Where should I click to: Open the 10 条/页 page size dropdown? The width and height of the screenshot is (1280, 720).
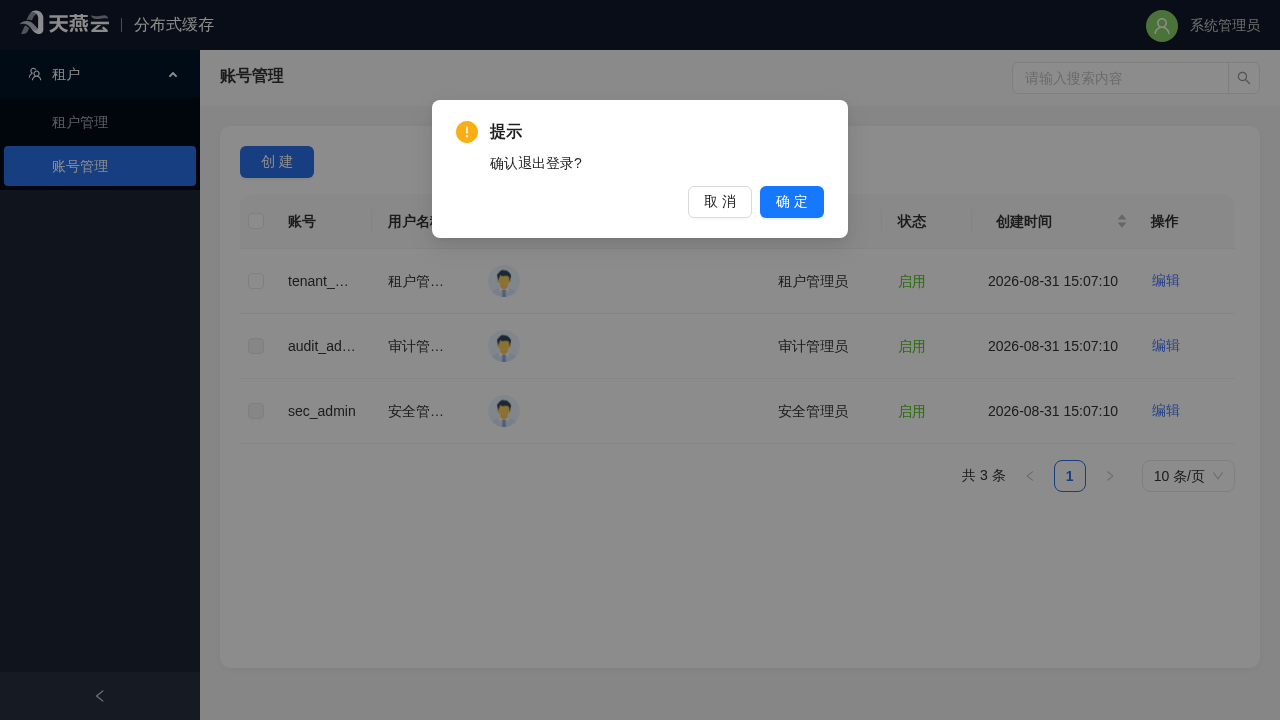(1188, 476)
